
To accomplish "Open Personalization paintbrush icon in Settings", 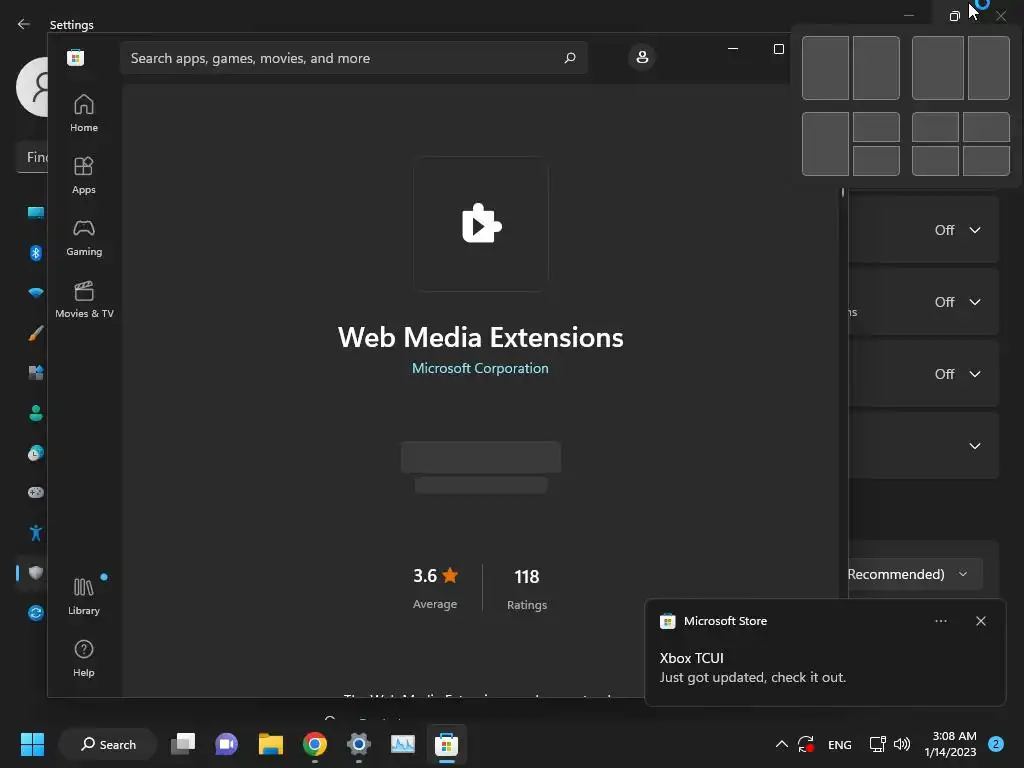I will (36, 333).
